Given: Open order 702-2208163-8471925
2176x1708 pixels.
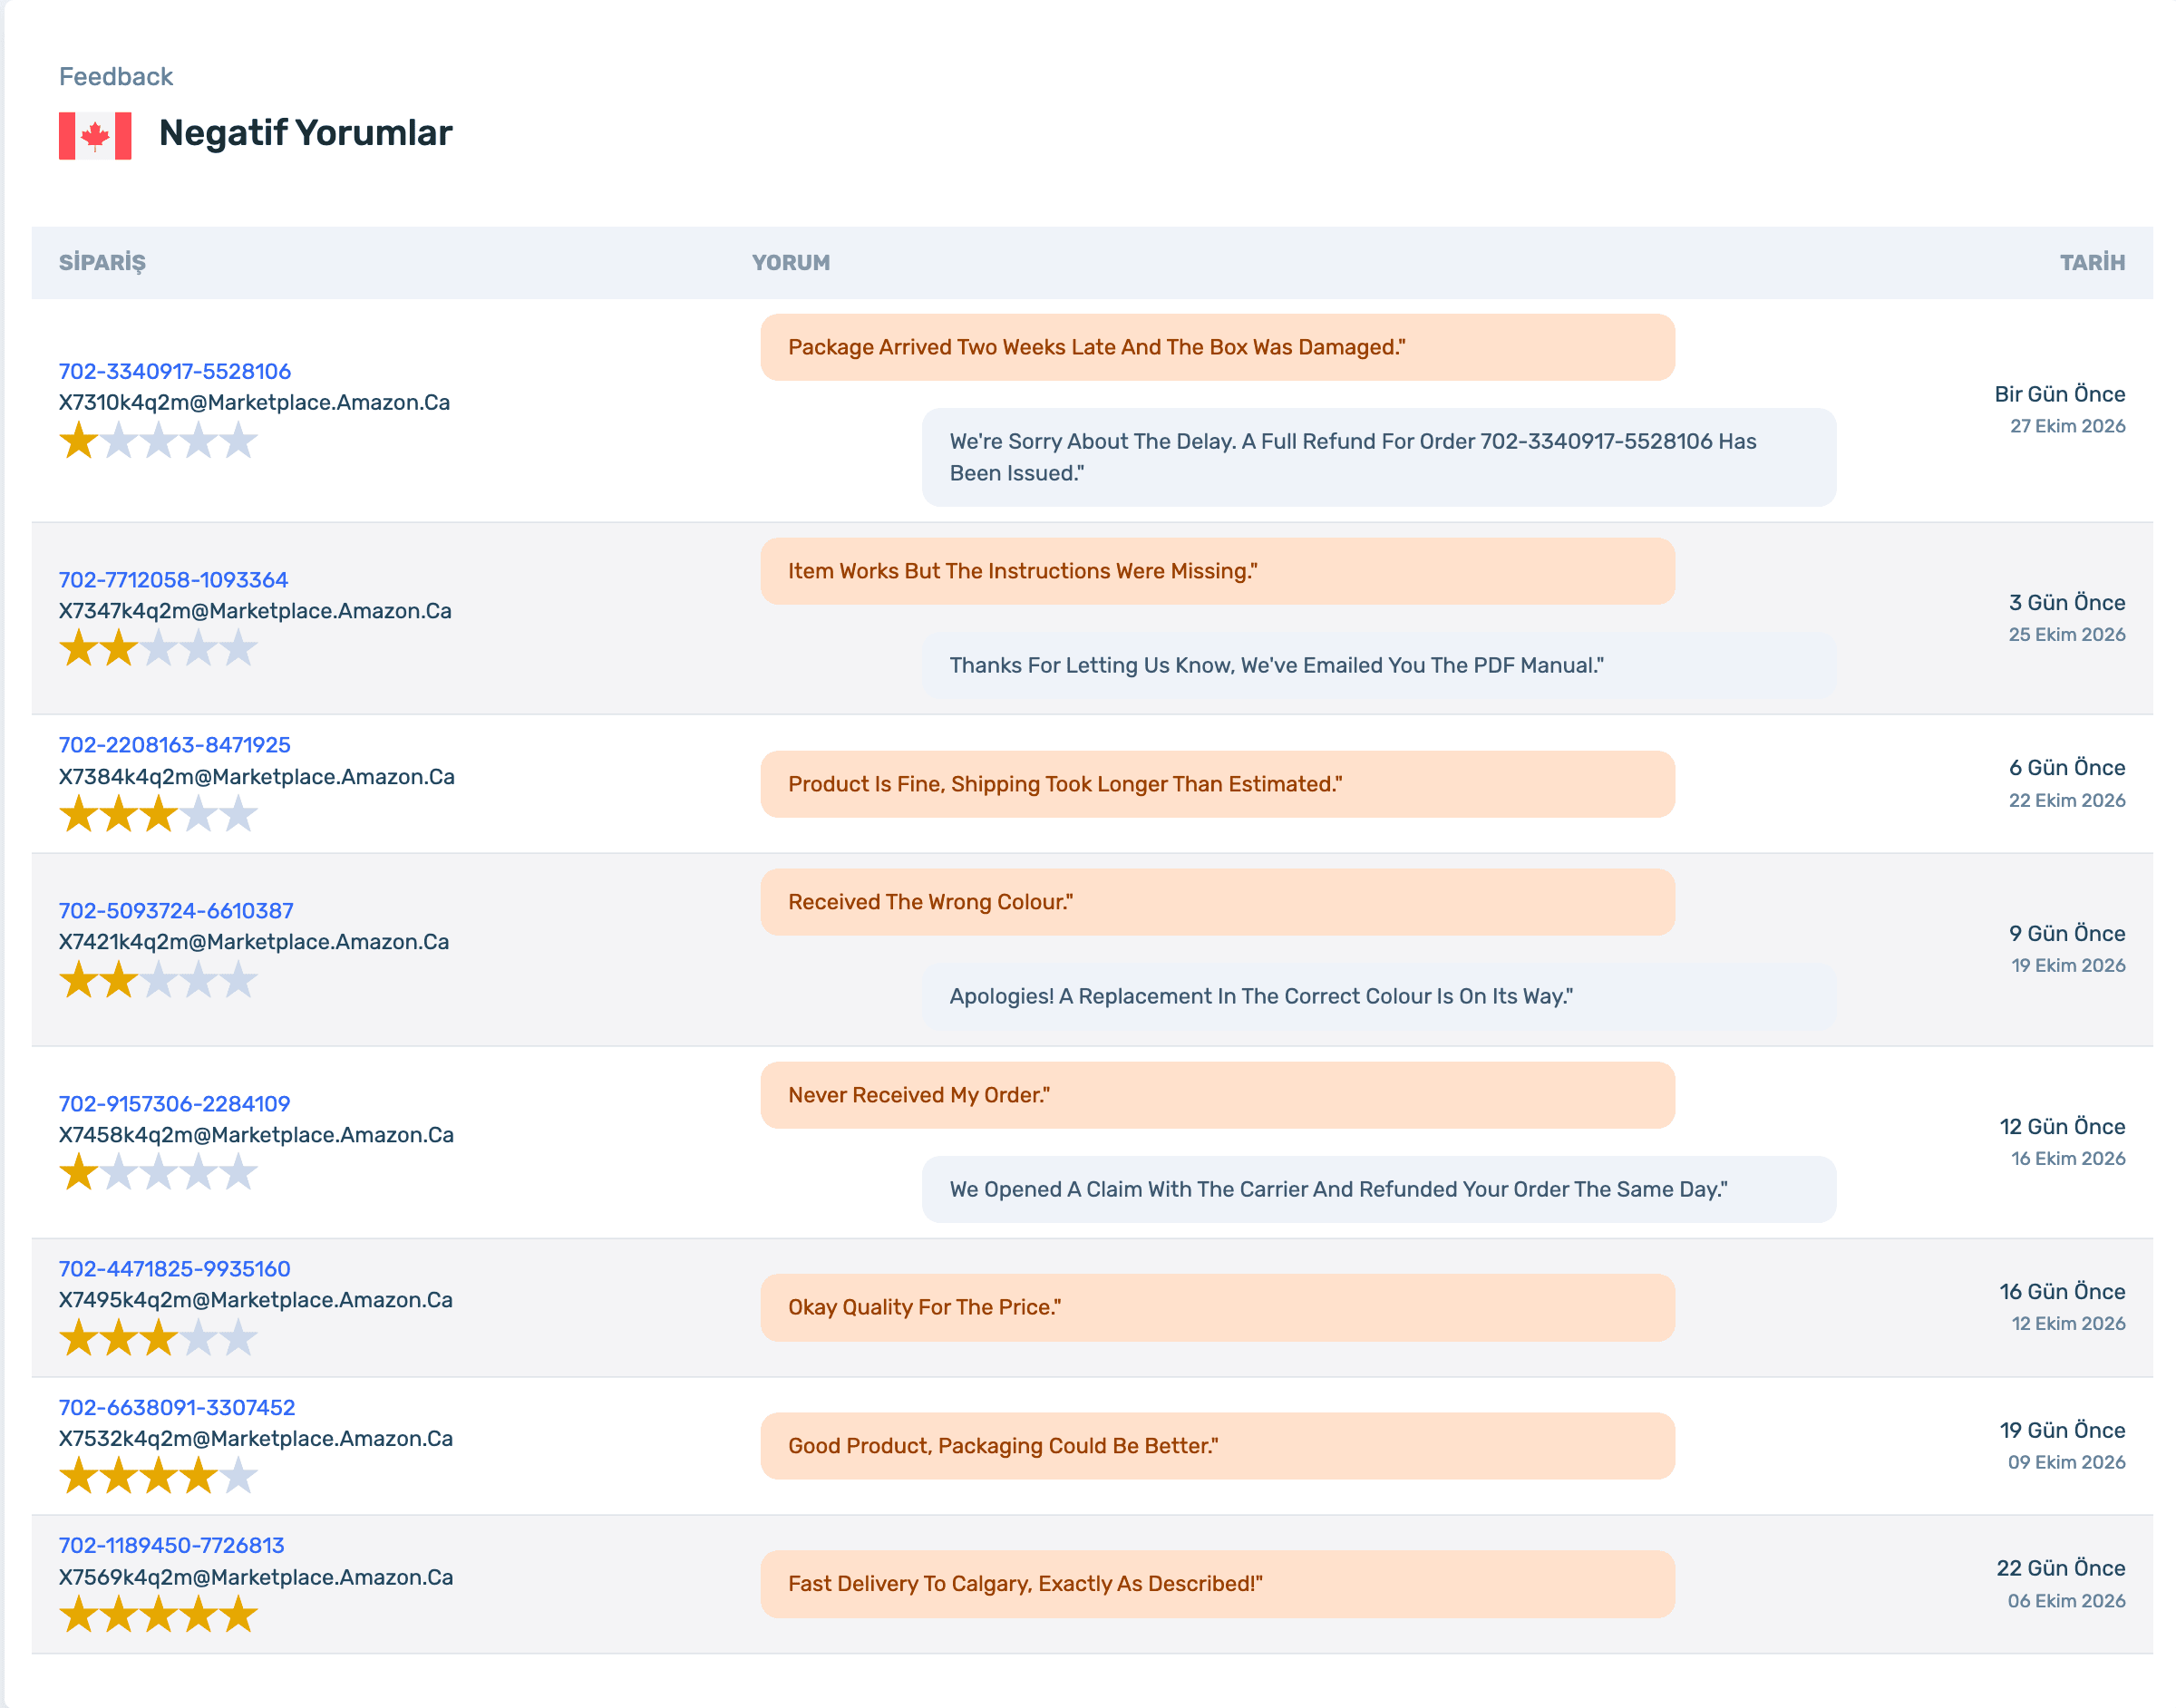Looking at the screenshot, I should pos(175,745).
